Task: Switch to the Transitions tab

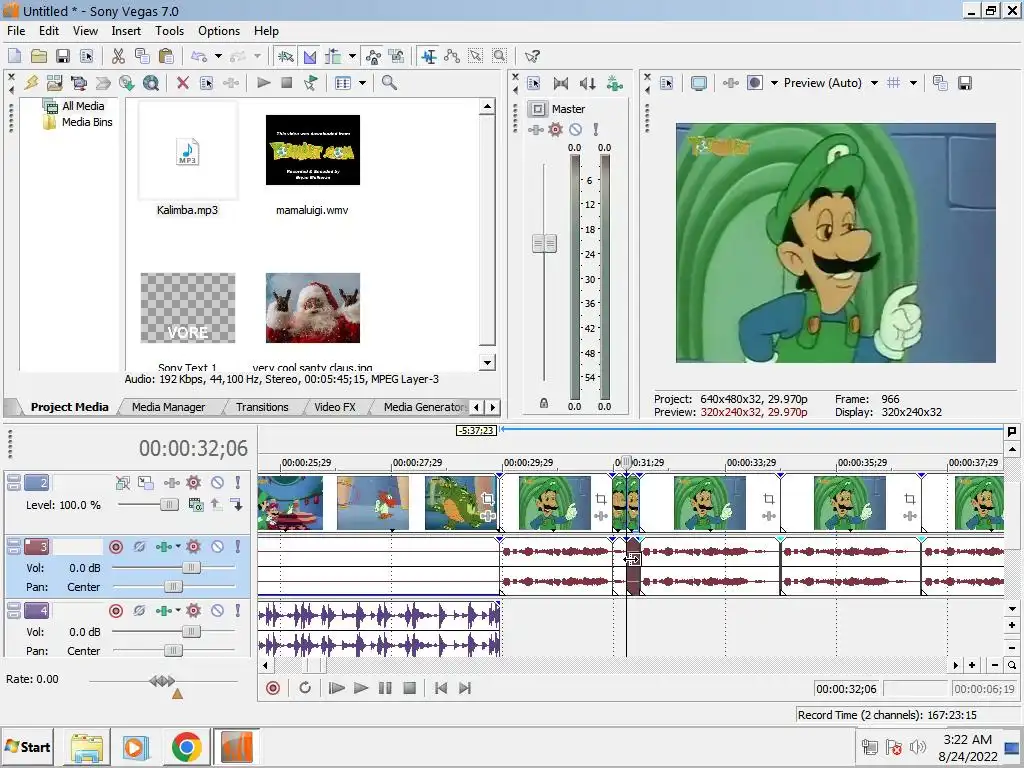Action: tap(262, 407)
